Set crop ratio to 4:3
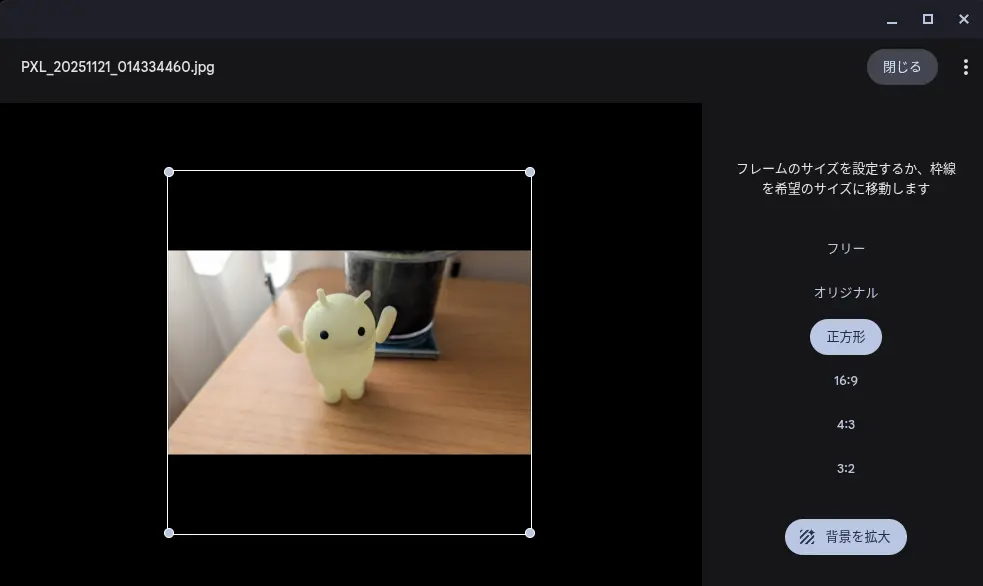This screenshot has height=586, width=983. point(845,425)
